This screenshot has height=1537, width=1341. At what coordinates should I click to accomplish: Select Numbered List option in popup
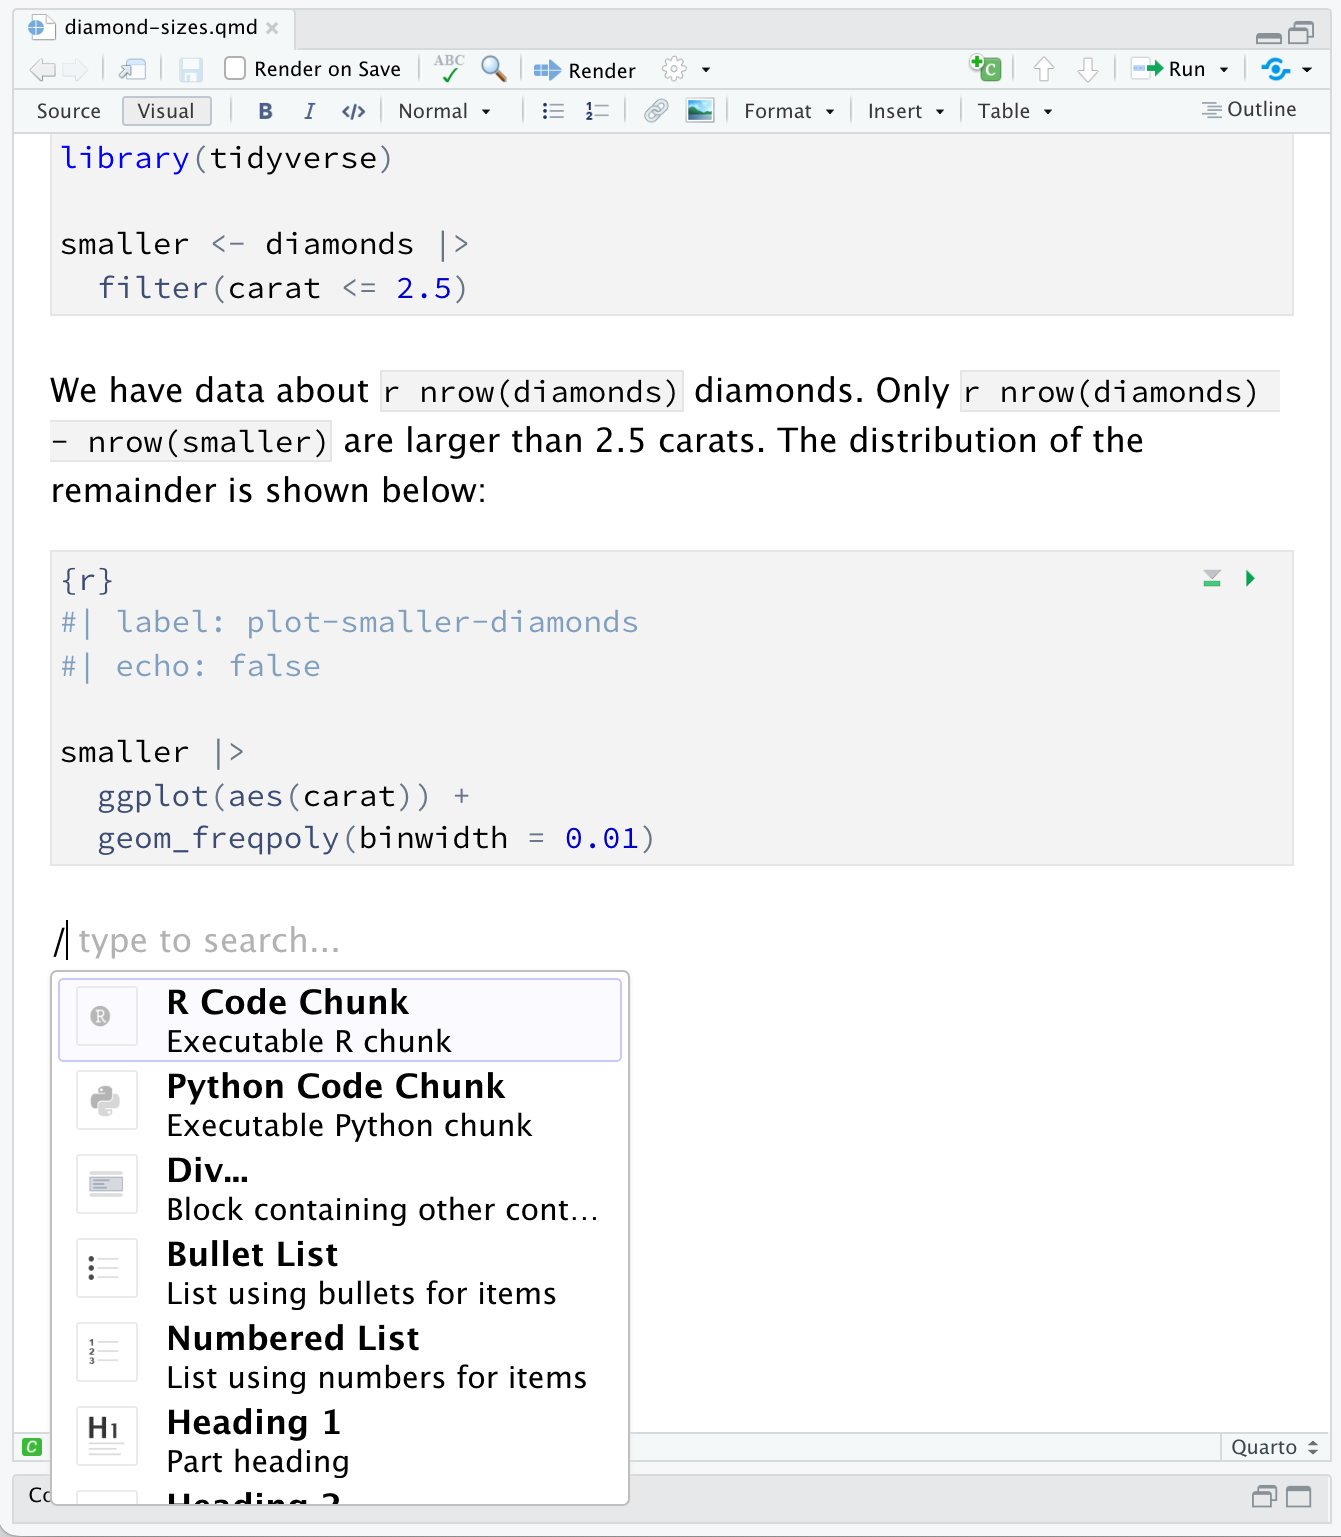point(340,1356)
